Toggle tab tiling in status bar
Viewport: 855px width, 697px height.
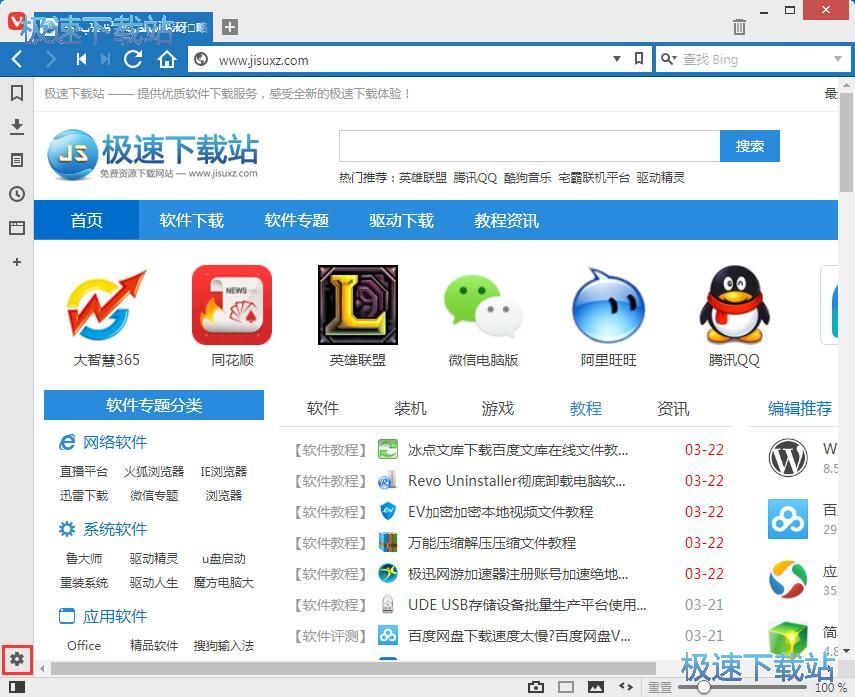566,687
